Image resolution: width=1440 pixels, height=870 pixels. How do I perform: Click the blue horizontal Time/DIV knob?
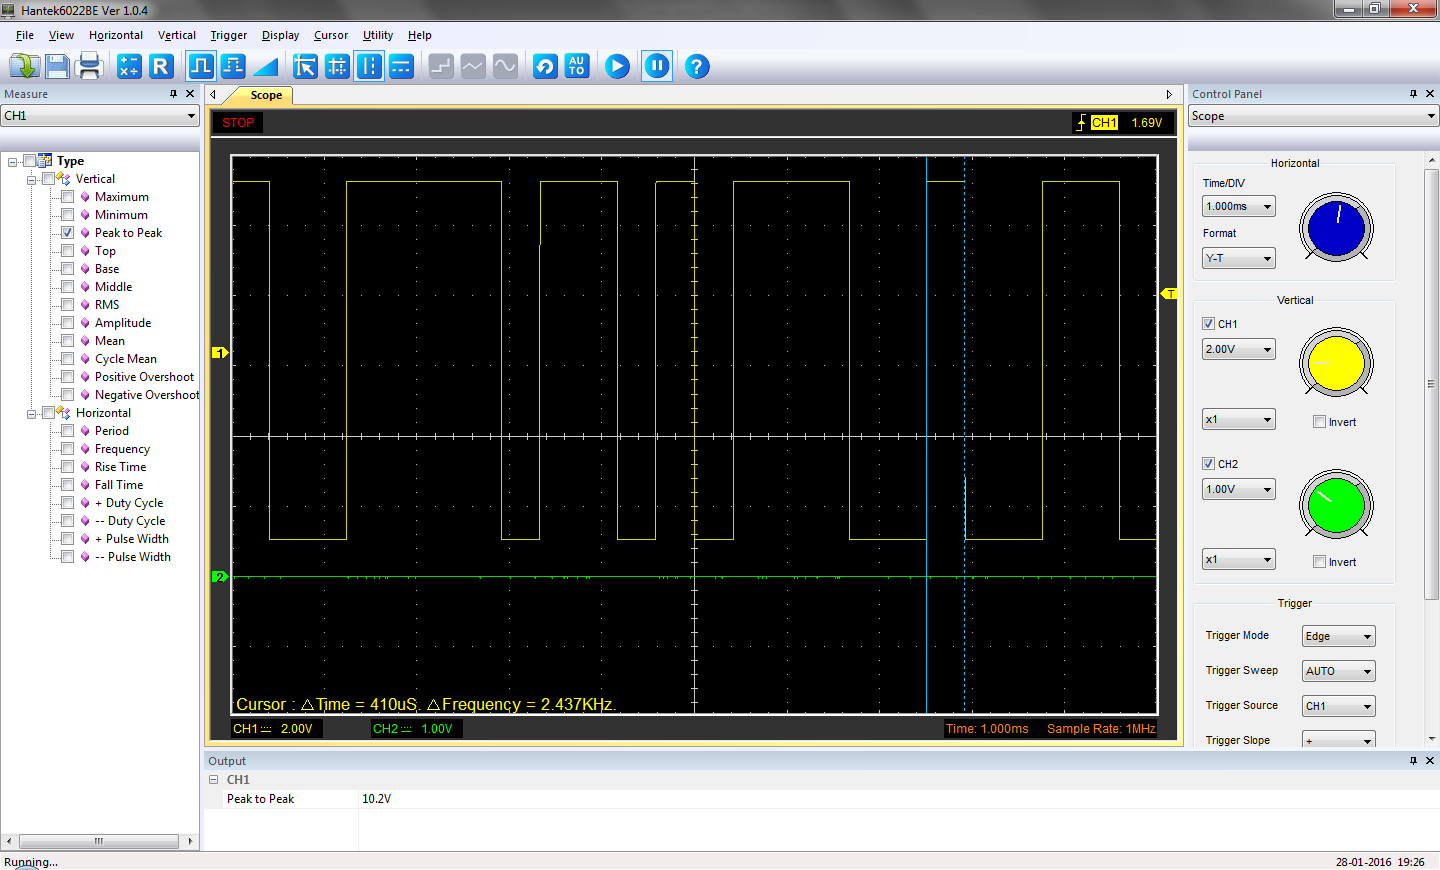tap(1335, 228)
